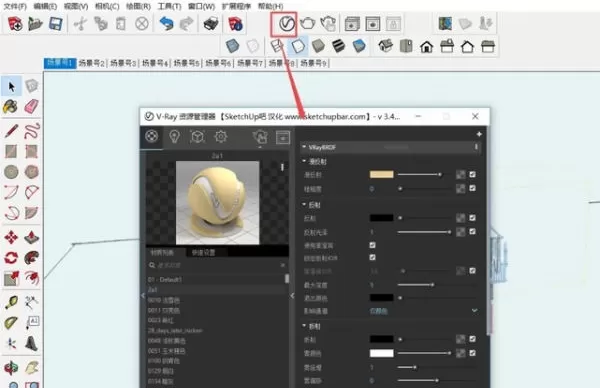This screenshot has width=600, height=388.
Task: Toggle the refraction (折射) color row checkbox
Action: pyautogui.click(x=473, y=339)
